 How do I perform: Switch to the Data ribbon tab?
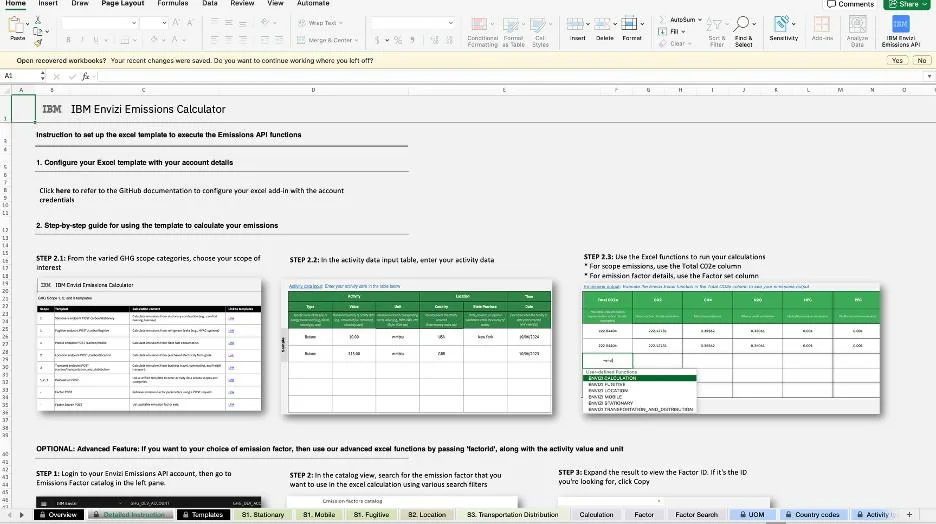pyautogui.click(x=210, y=4)
